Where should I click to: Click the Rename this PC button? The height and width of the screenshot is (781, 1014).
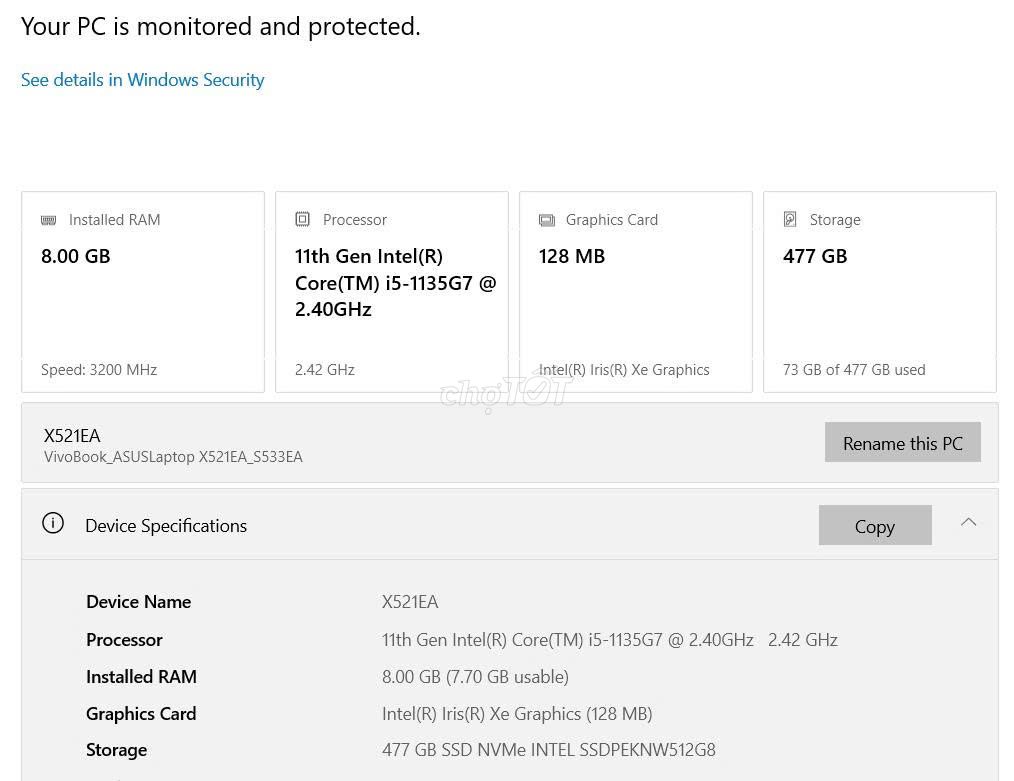tap(902, 442)
